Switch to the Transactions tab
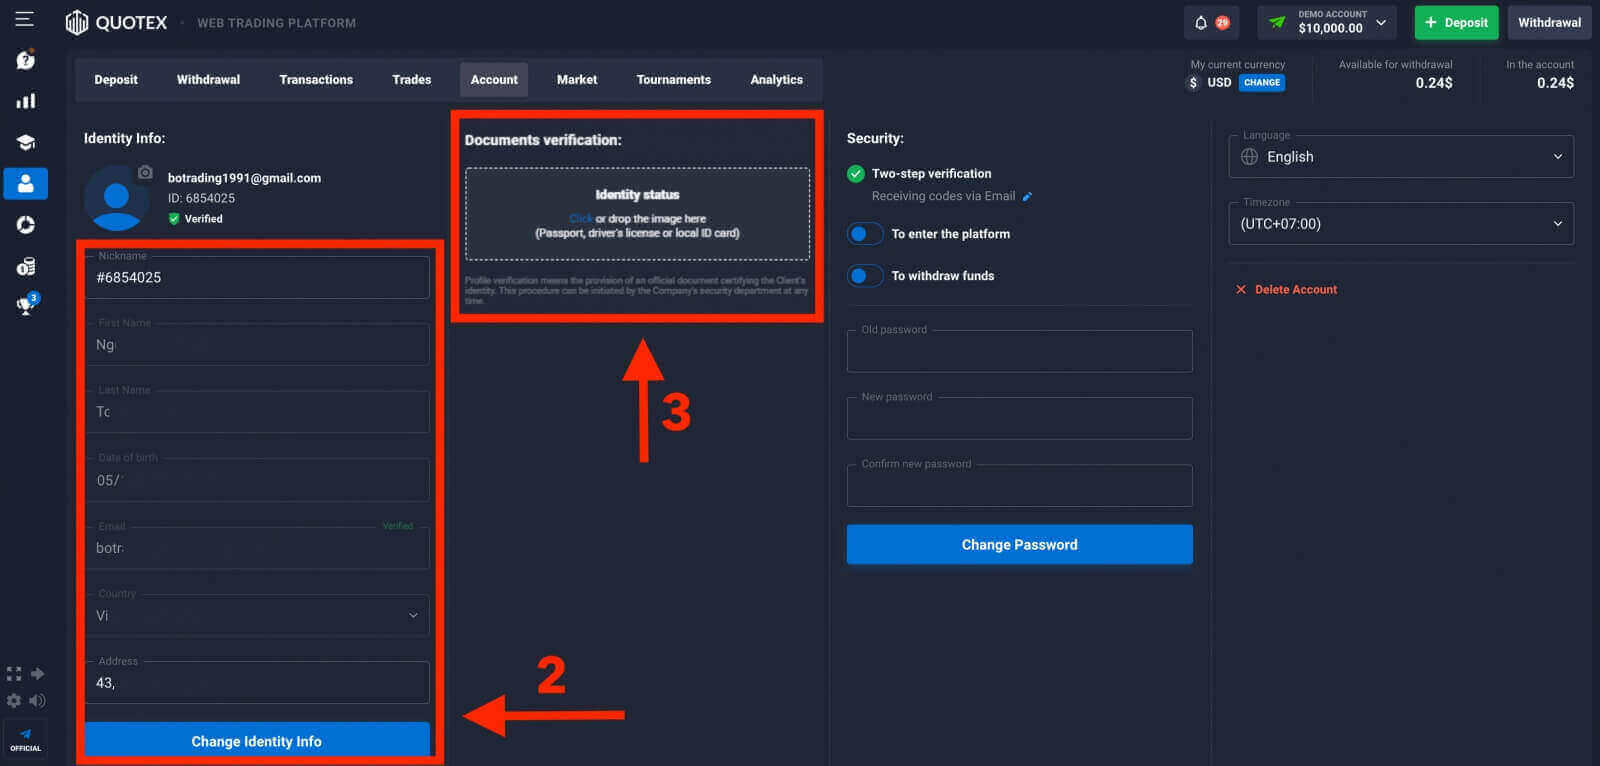Screen dimensions: 1600x766 (316, 80)
